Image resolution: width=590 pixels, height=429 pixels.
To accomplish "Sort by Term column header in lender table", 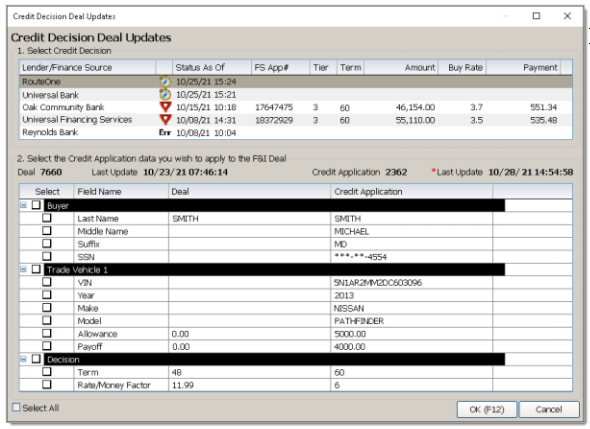I will click(x=351, y=67).
